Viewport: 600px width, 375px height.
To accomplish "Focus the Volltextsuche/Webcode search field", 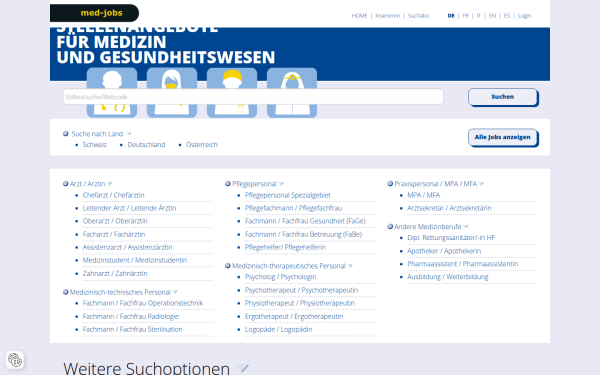I will coord(253,97).
